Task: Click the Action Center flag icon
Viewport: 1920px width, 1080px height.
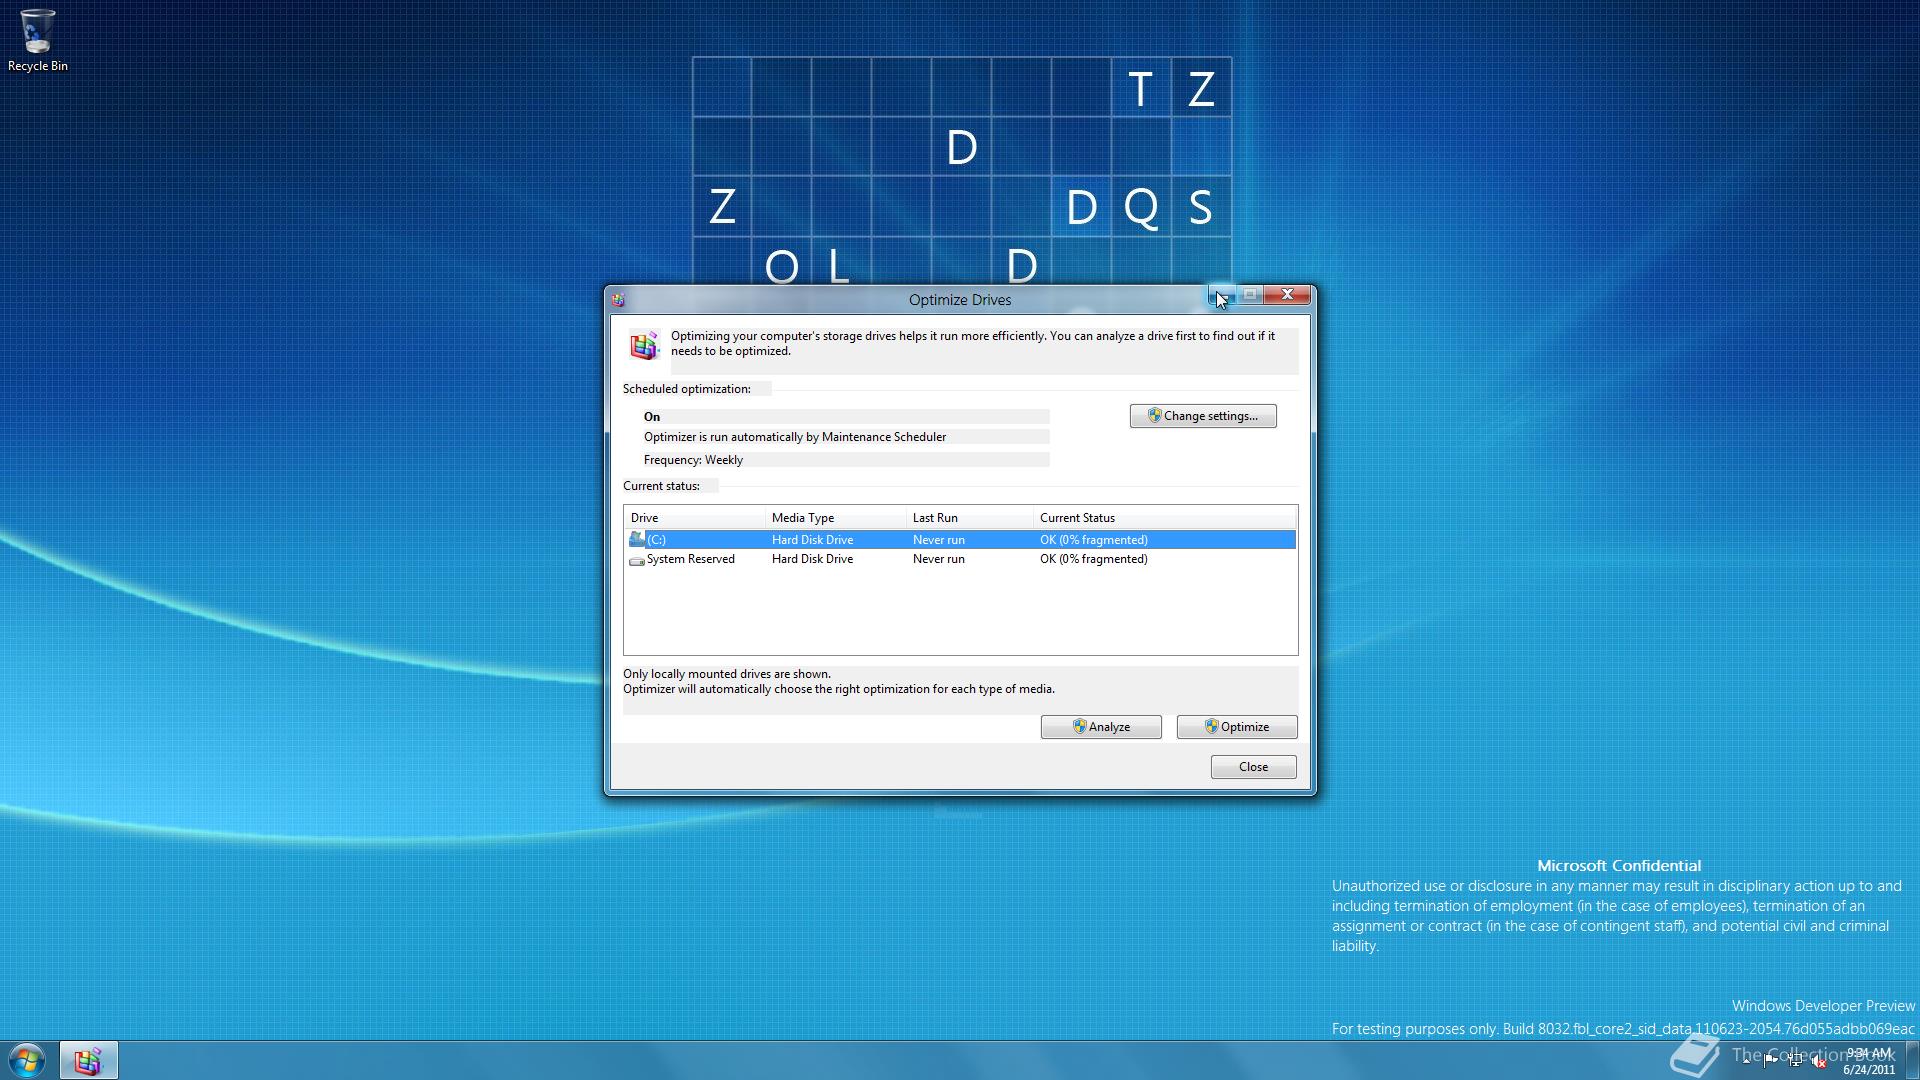Action: (x=1770, y=1061)
